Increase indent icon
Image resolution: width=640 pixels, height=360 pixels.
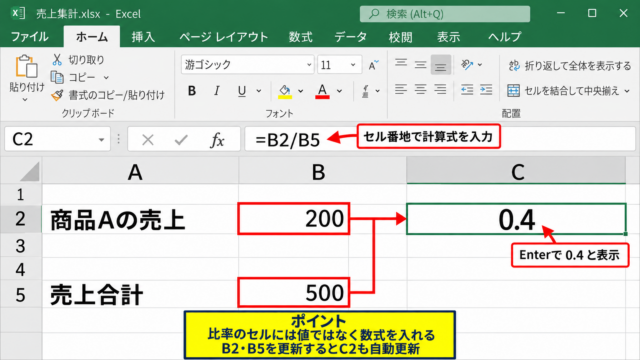pyautogui.click(x=486, y=89)
